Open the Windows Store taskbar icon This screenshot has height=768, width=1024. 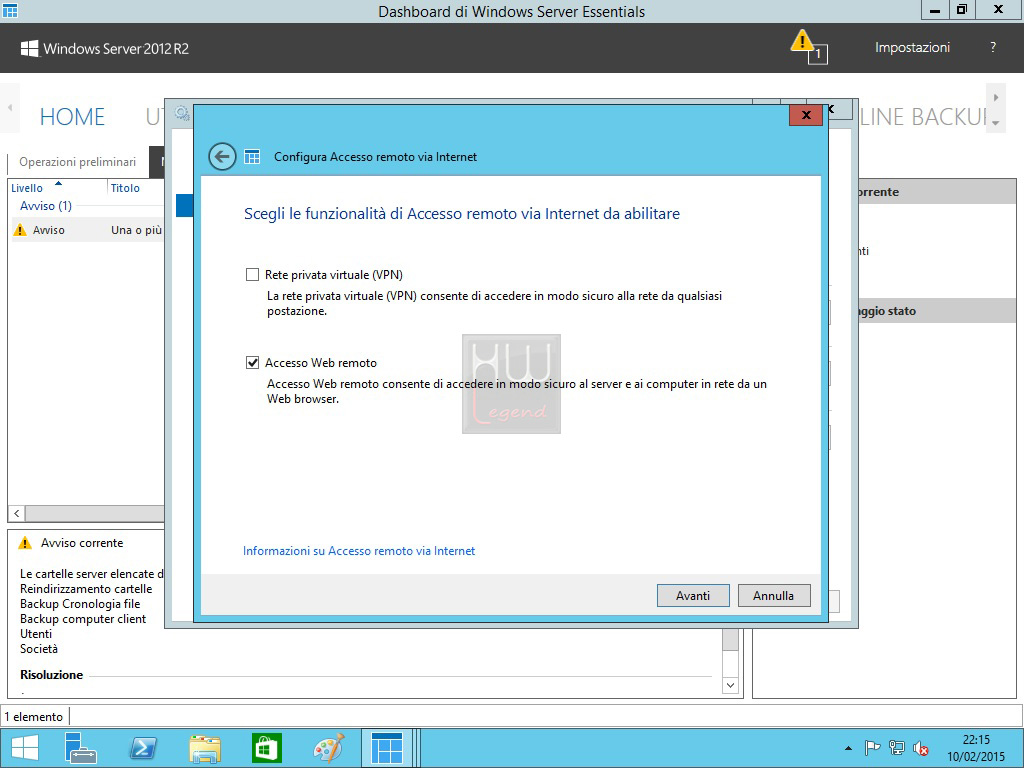(x=266, y=748)
